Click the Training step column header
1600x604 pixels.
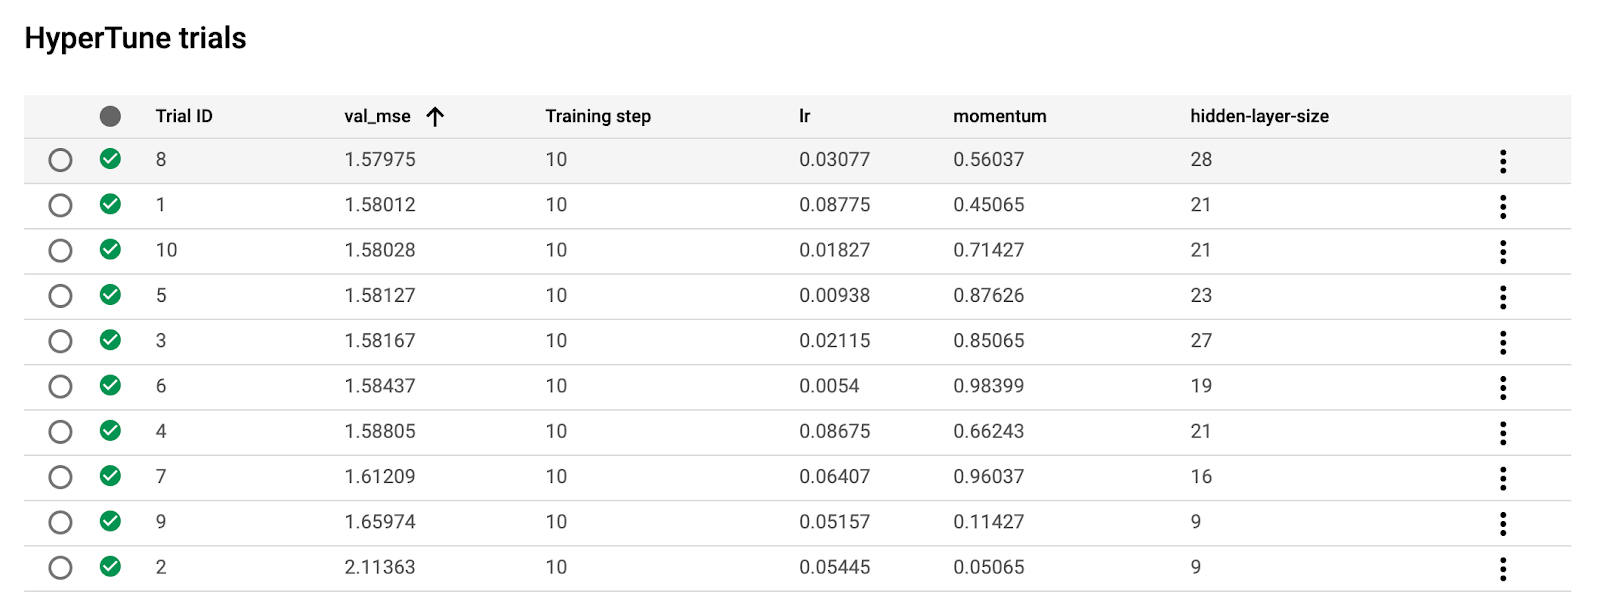tap(598, 116)
